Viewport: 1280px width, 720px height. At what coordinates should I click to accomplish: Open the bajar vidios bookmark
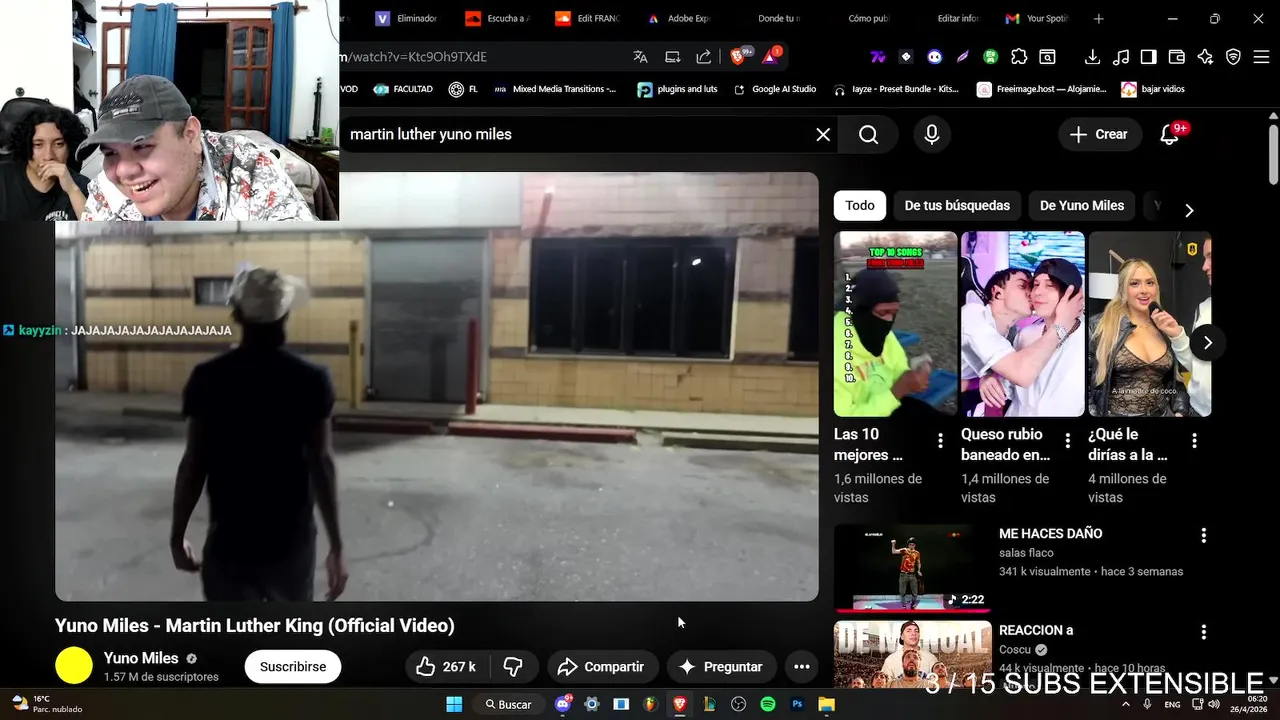(1153, 89)
